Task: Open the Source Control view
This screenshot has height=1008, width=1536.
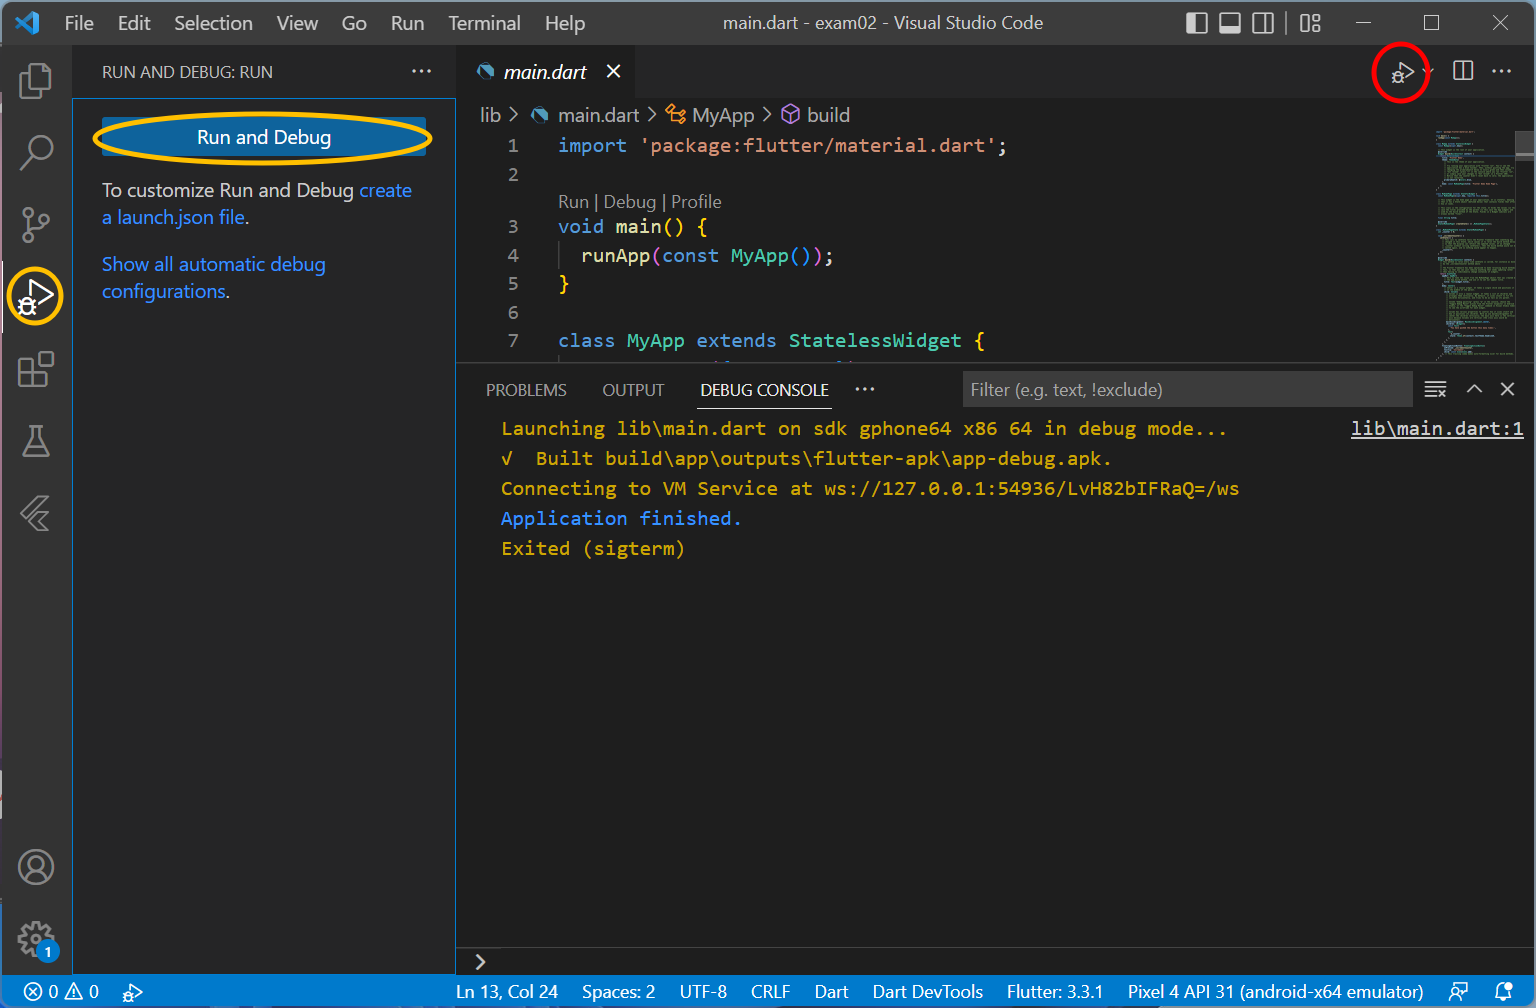Action: 36,225
